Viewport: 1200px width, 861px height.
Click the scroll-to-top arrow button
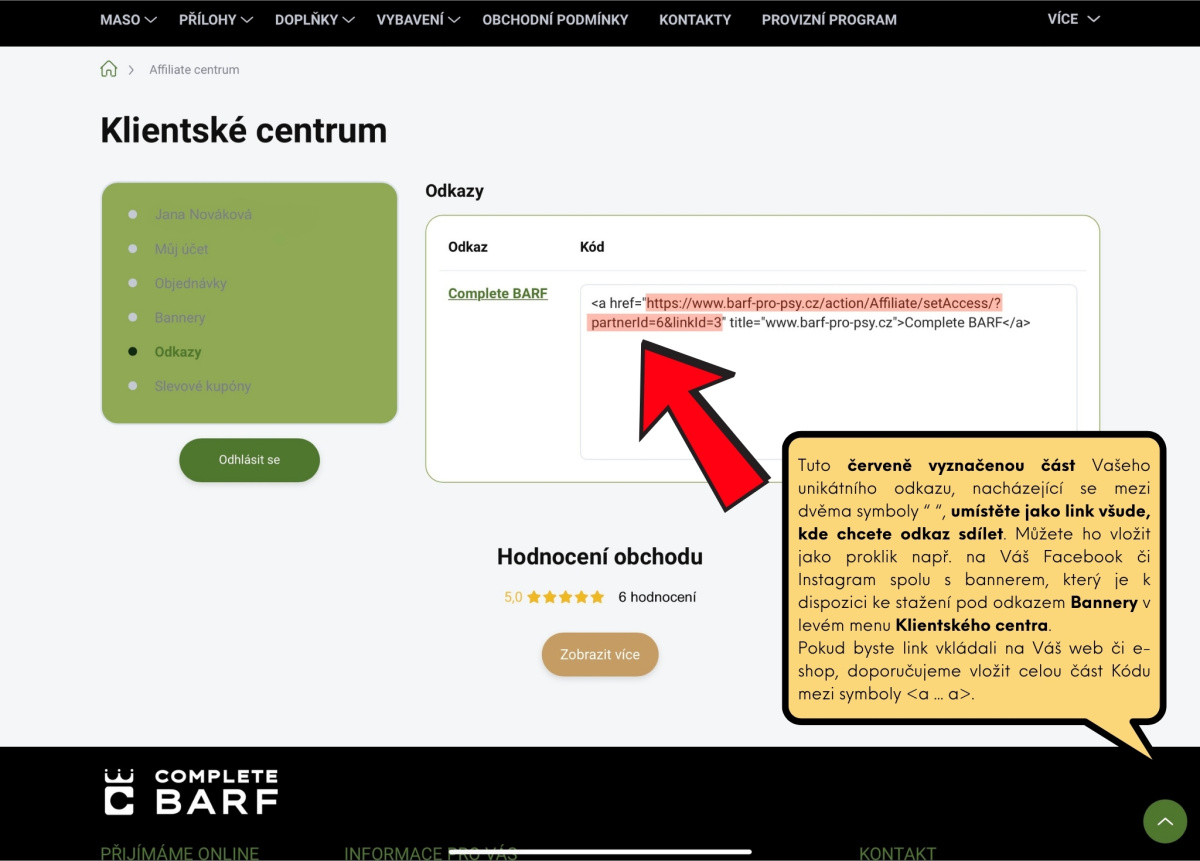click(x=1164, y=821)
